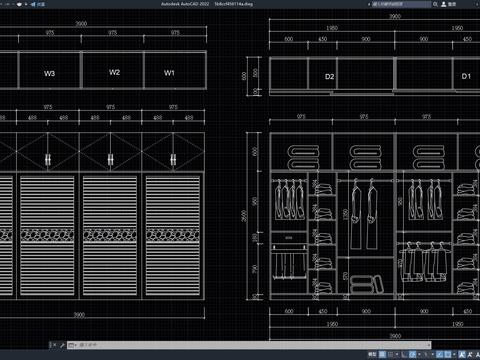Click the search magnifier icon in title bar
Screen dimensions: 480x360
tap(435, 4)
